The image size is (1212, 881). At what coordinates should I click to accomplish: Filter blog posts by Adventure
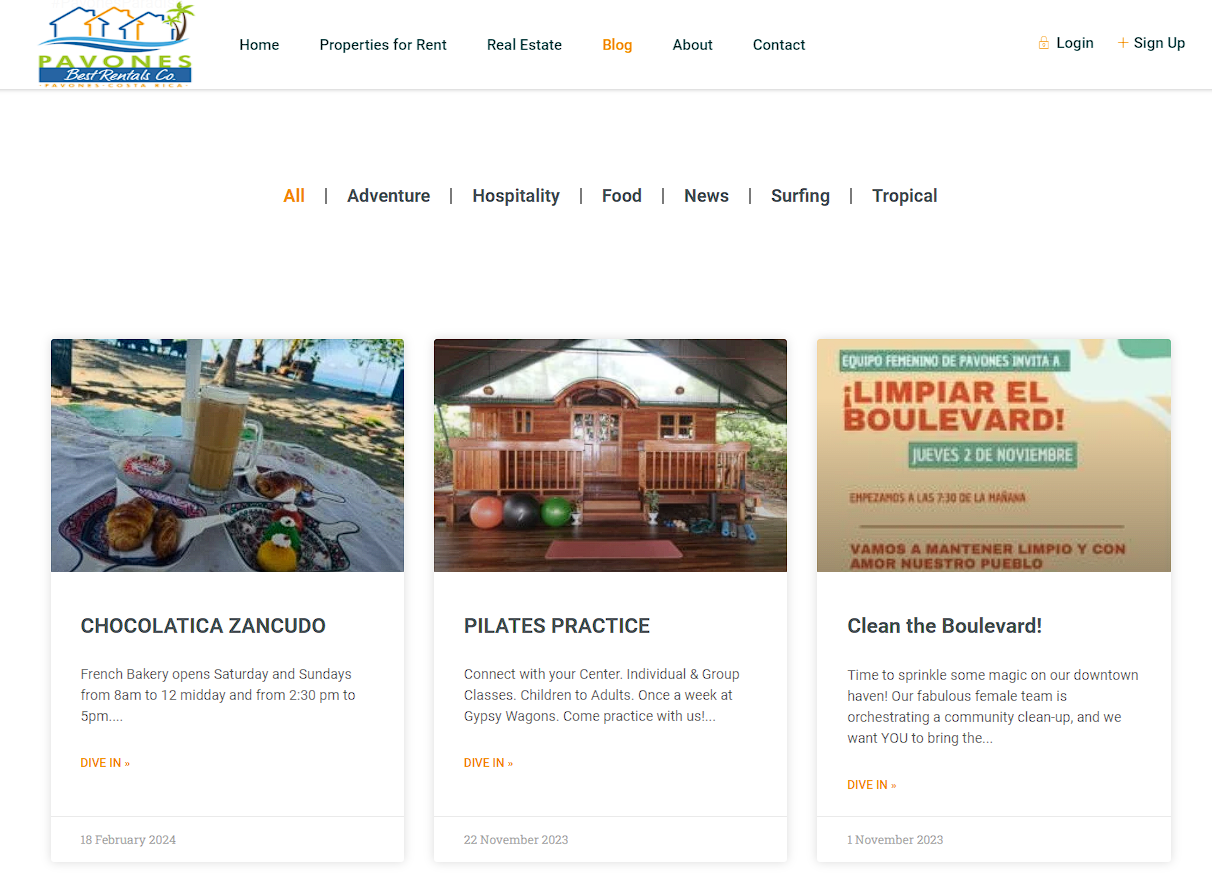[388, 196]
